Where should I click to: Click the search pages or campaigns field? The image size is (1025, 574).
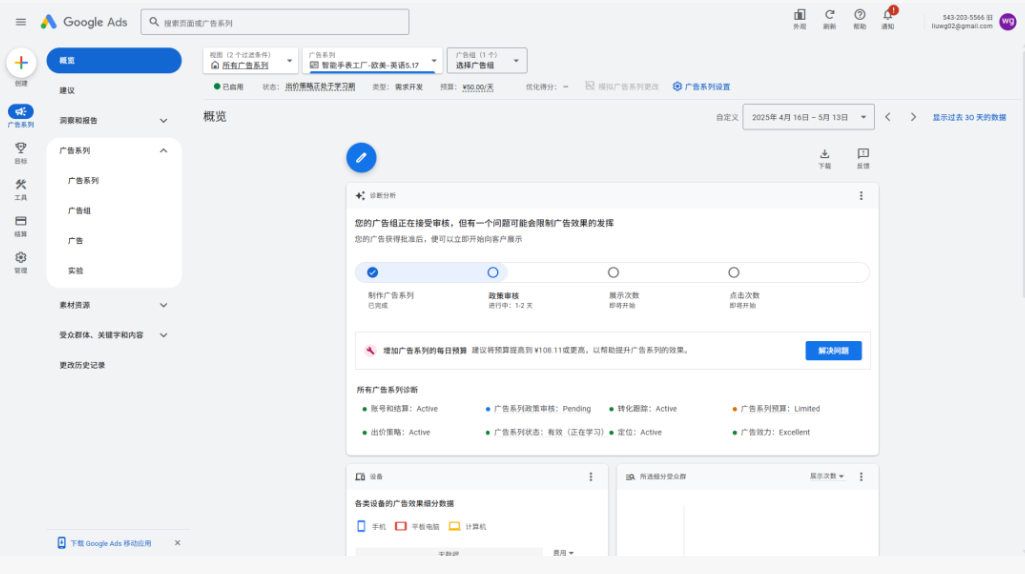click(275, 22)
